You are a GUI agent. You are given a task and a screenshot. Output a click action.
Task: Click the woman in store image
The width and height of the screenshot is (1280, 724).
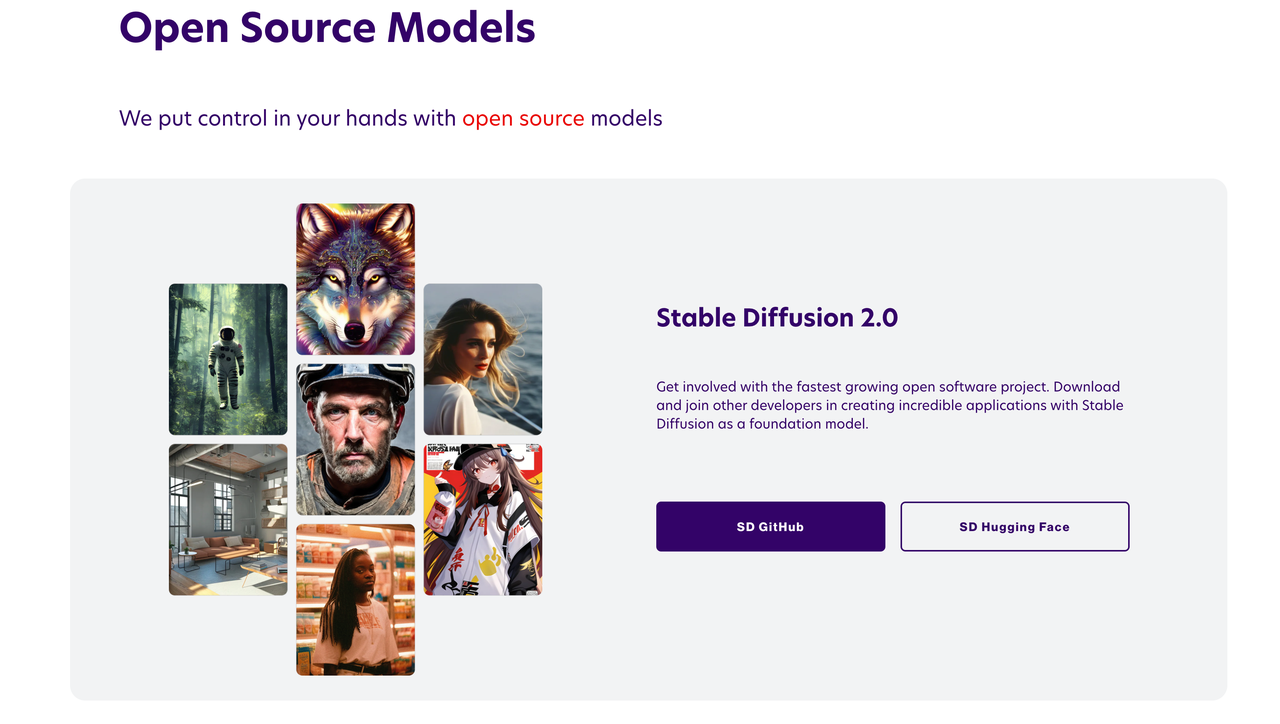click(355, 599)
